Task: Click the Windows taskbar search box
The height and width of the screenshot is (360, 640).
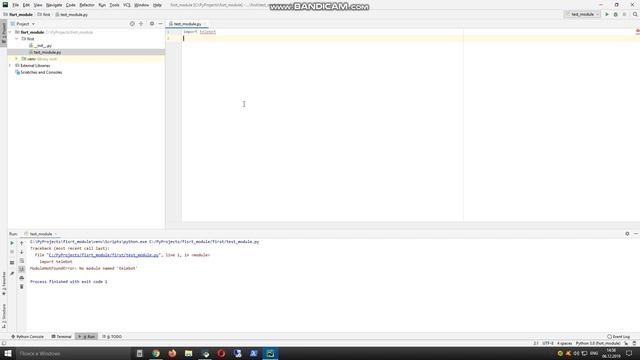Action: pyautogui.click(x=73, y=353)
